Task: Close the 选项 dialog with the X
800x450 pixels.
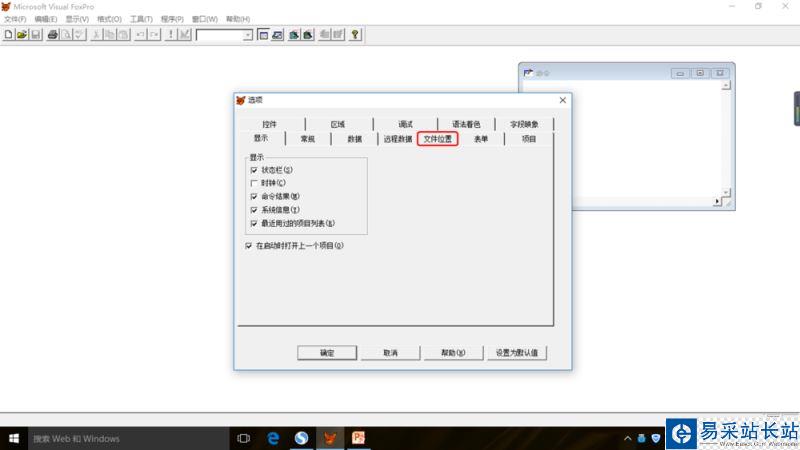Action: point(562,100)
